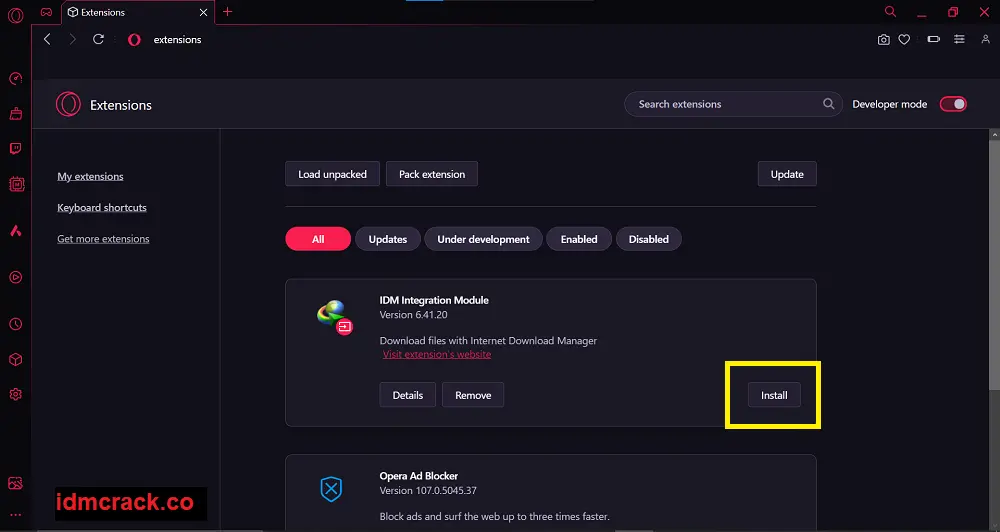Select the Updates filter tab
The height and width of the screenshot is (532, 1000).
point(388,239)
